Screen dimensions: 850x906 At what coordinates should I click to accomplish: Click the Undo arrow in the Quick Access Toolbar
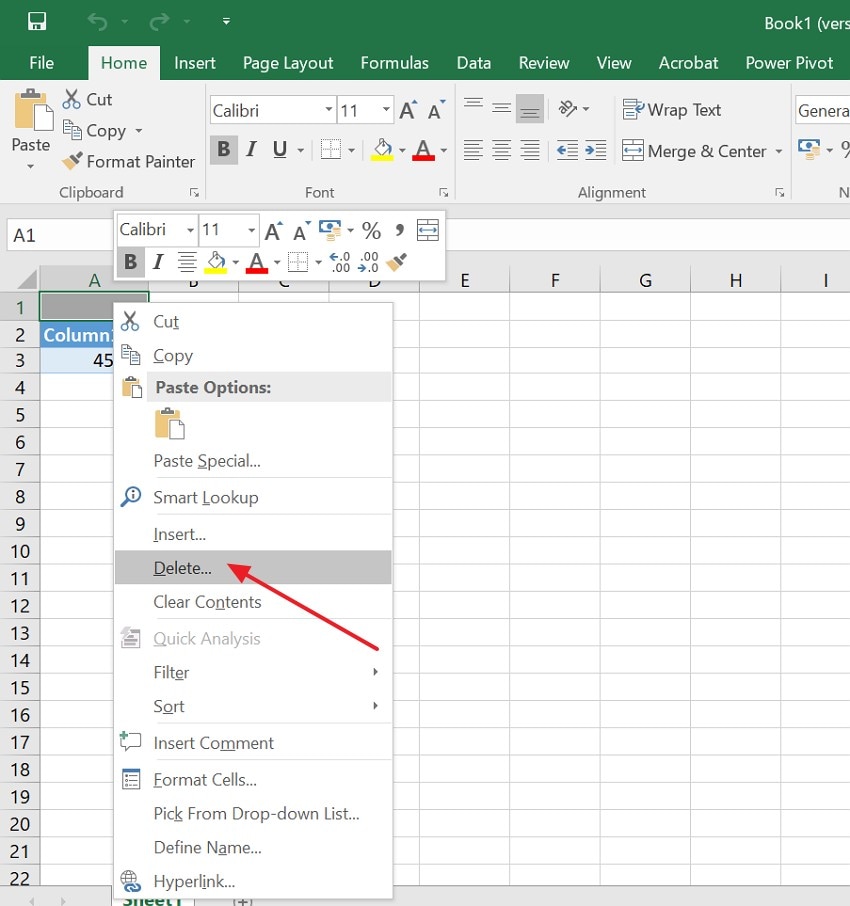(x=98, y=22)
